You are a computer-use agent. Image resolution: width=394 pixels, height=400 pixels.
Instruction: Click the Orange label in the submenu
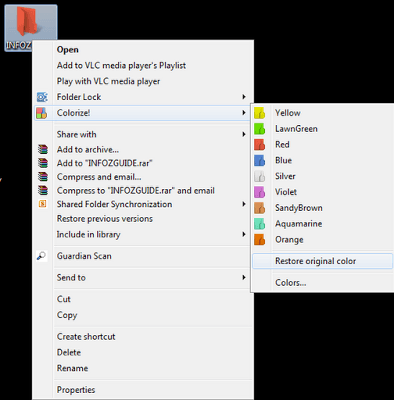[289, 240]
